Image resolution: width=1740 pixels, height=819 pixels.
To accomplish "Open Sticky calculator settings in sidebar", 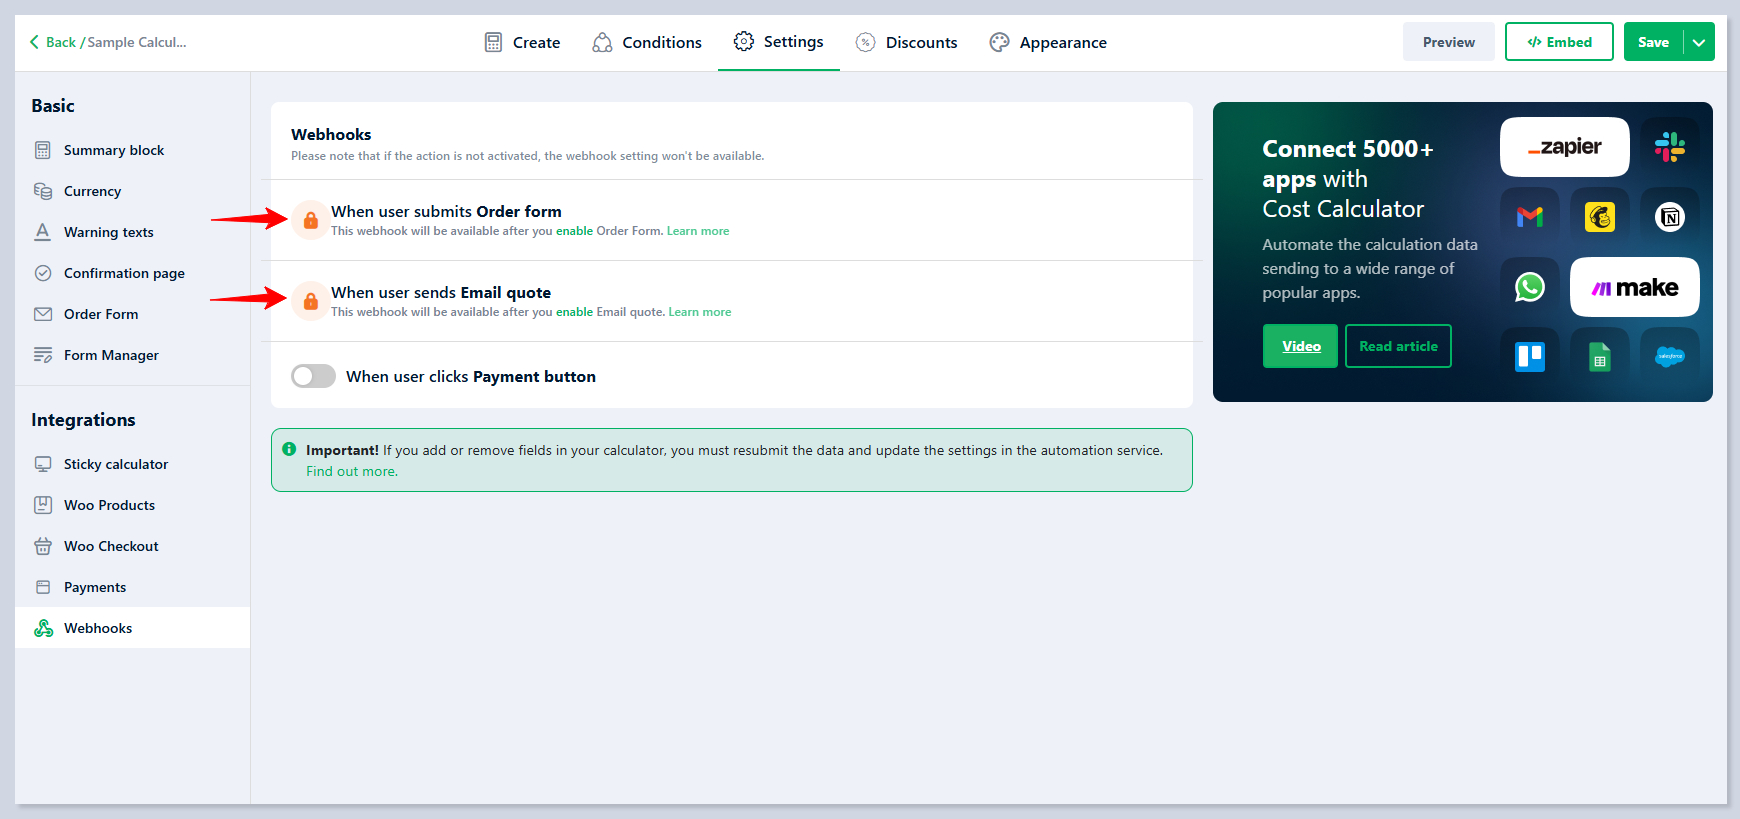I will [x=115, y=464].
